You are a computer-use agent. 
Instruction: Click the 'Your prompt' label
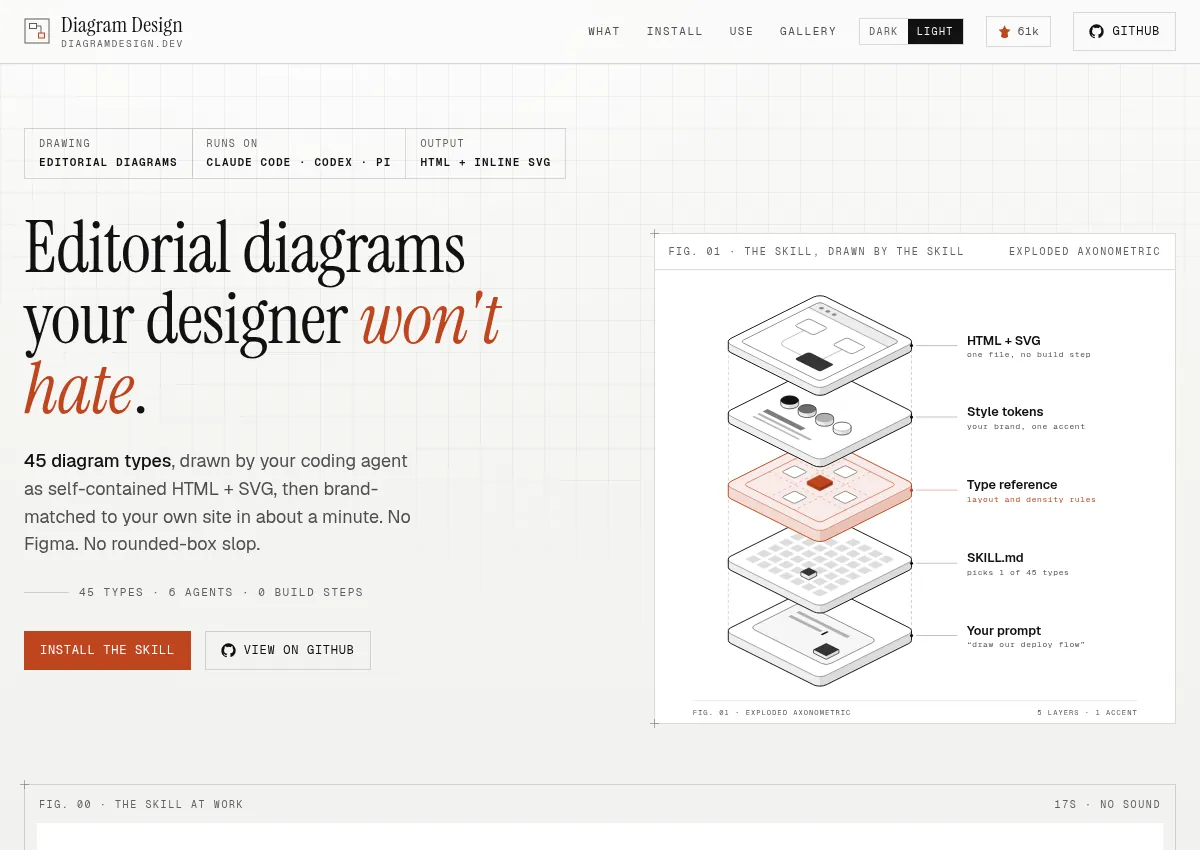tap(1004, 631)
